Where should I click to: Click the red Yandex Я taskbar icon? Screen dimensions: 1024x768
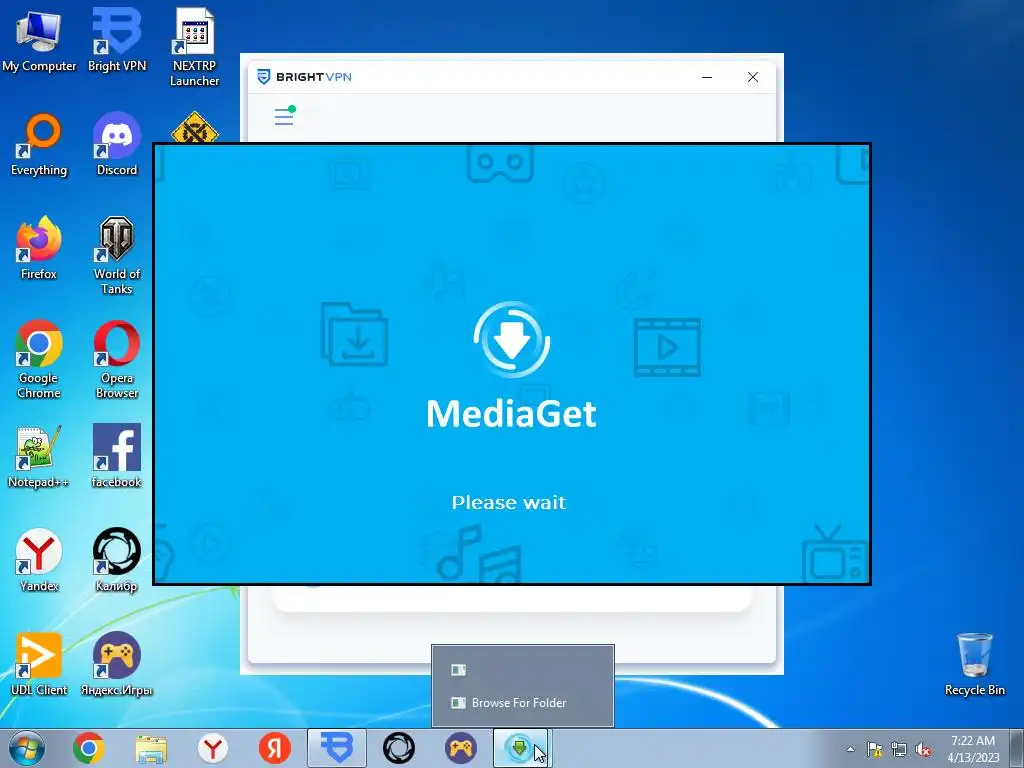pos(275,748)
